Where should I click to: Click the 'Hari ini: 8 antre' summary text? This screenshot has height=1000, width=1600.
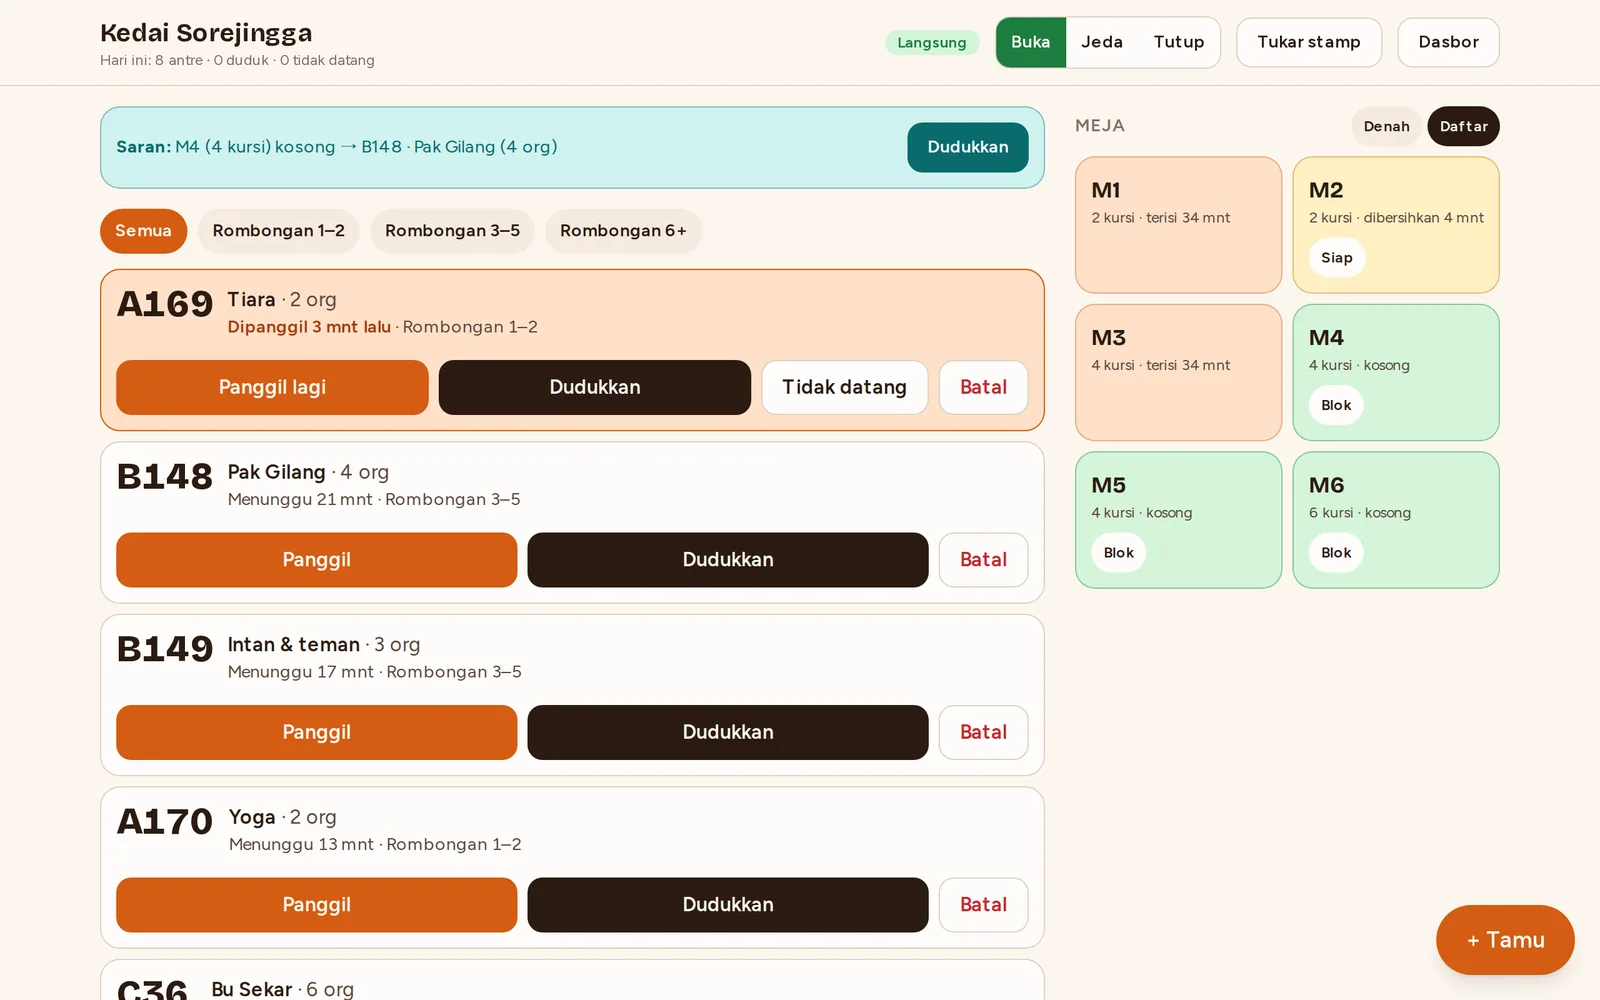click(x=237, y=60)
